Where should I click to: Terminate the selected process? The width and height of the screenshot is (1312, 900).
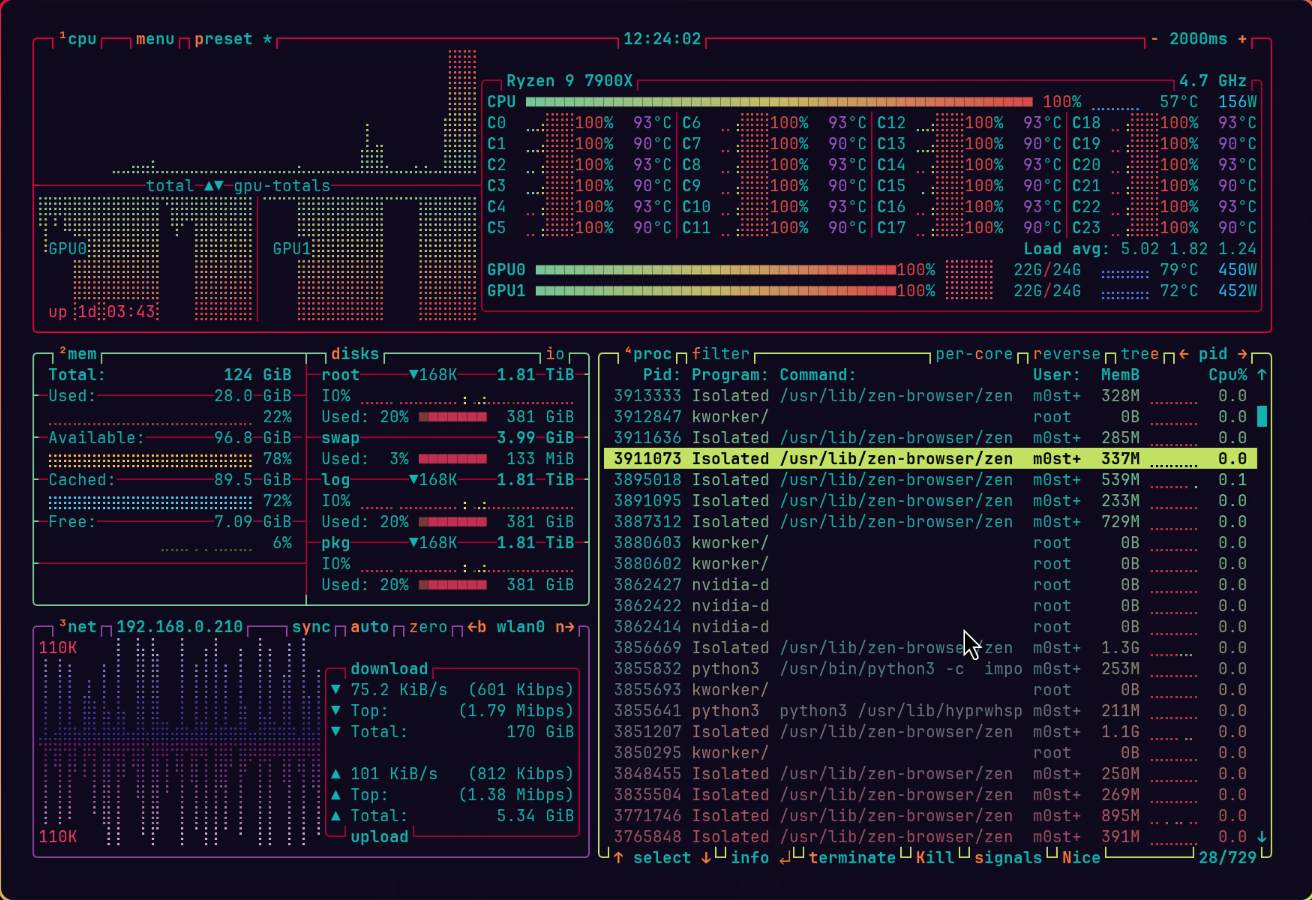click(x=852, y=857)
